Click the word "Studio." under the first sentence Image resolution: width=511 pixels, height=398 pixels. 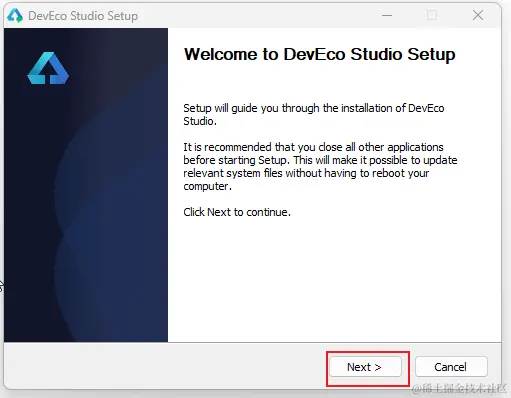click(x=200, y=121)
